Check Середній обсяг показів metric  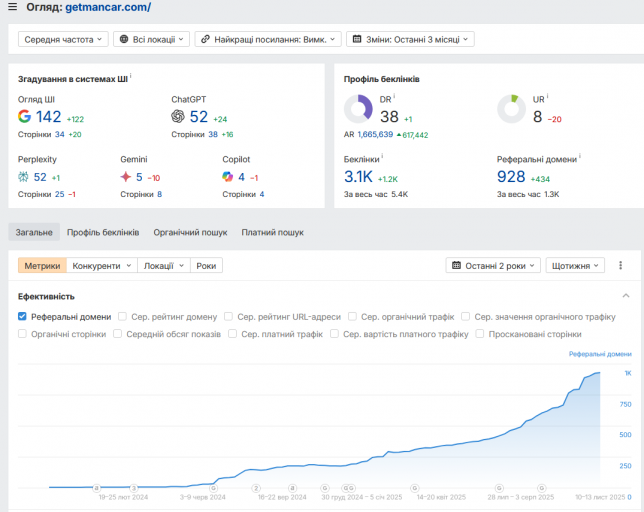[x=117, y=333]
